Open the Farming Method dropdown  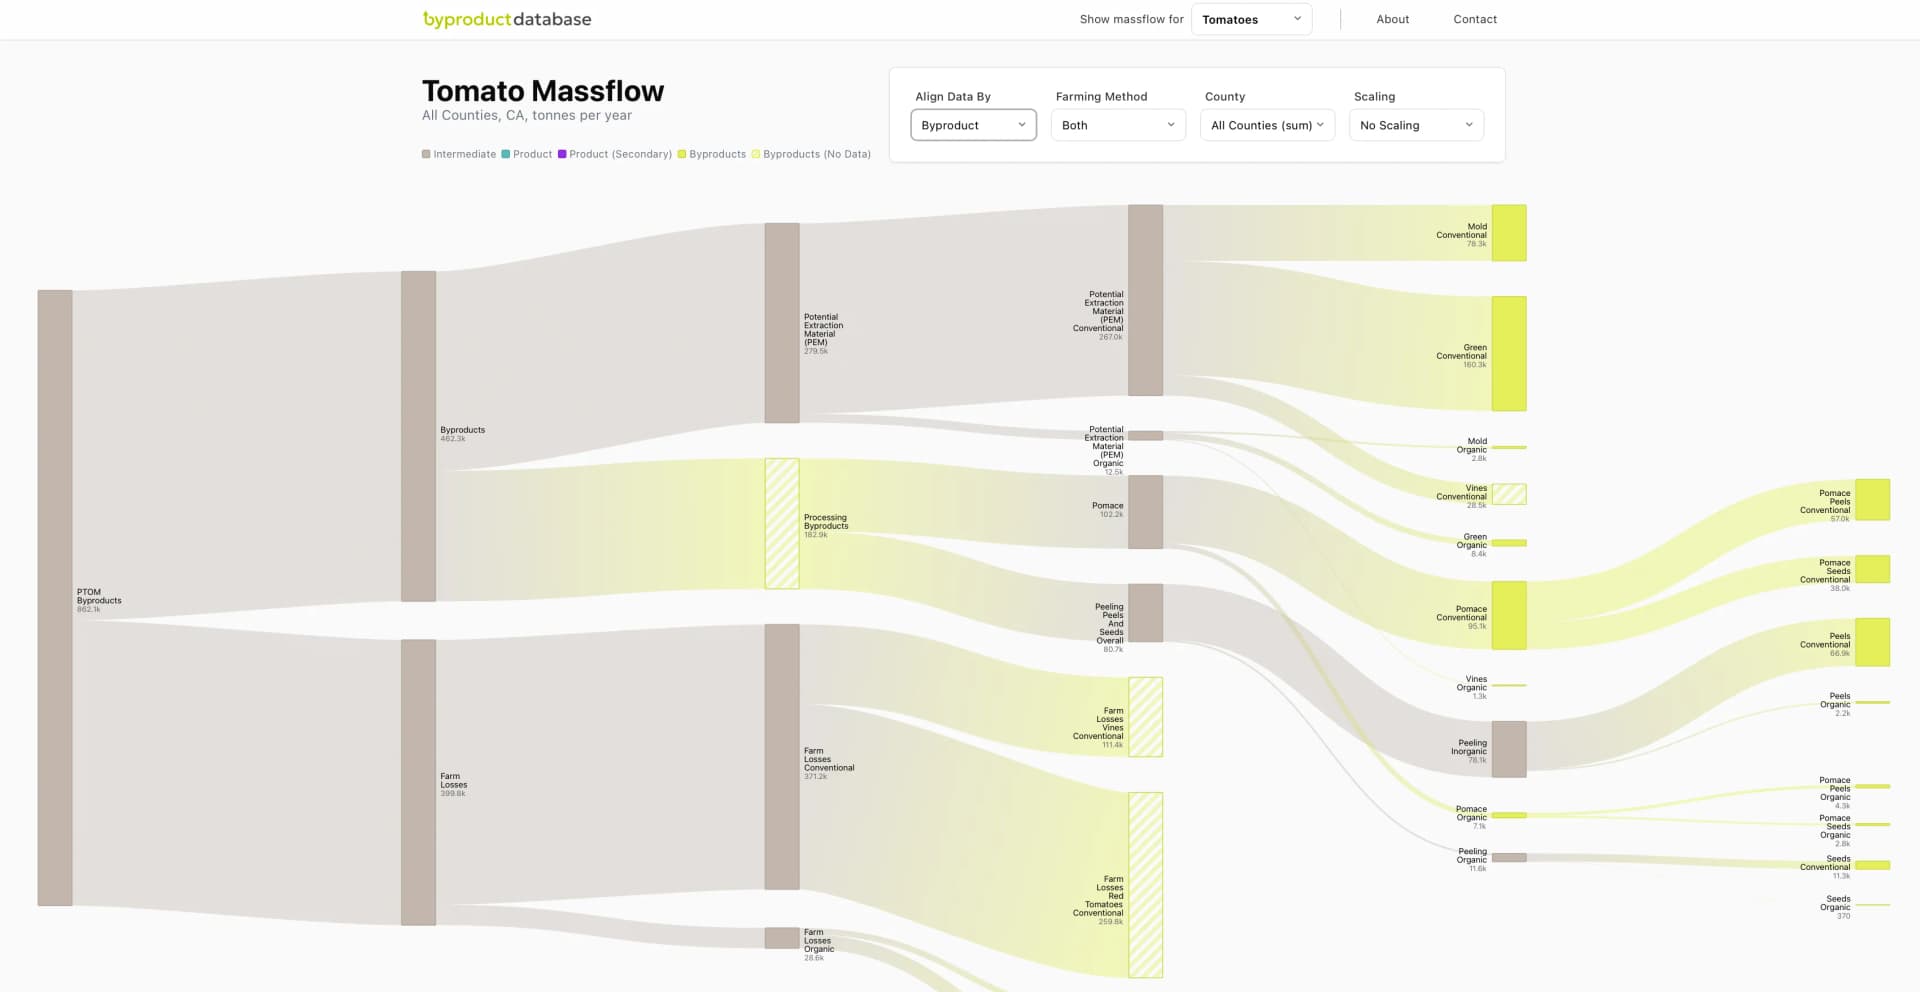tap(1117, 125)
